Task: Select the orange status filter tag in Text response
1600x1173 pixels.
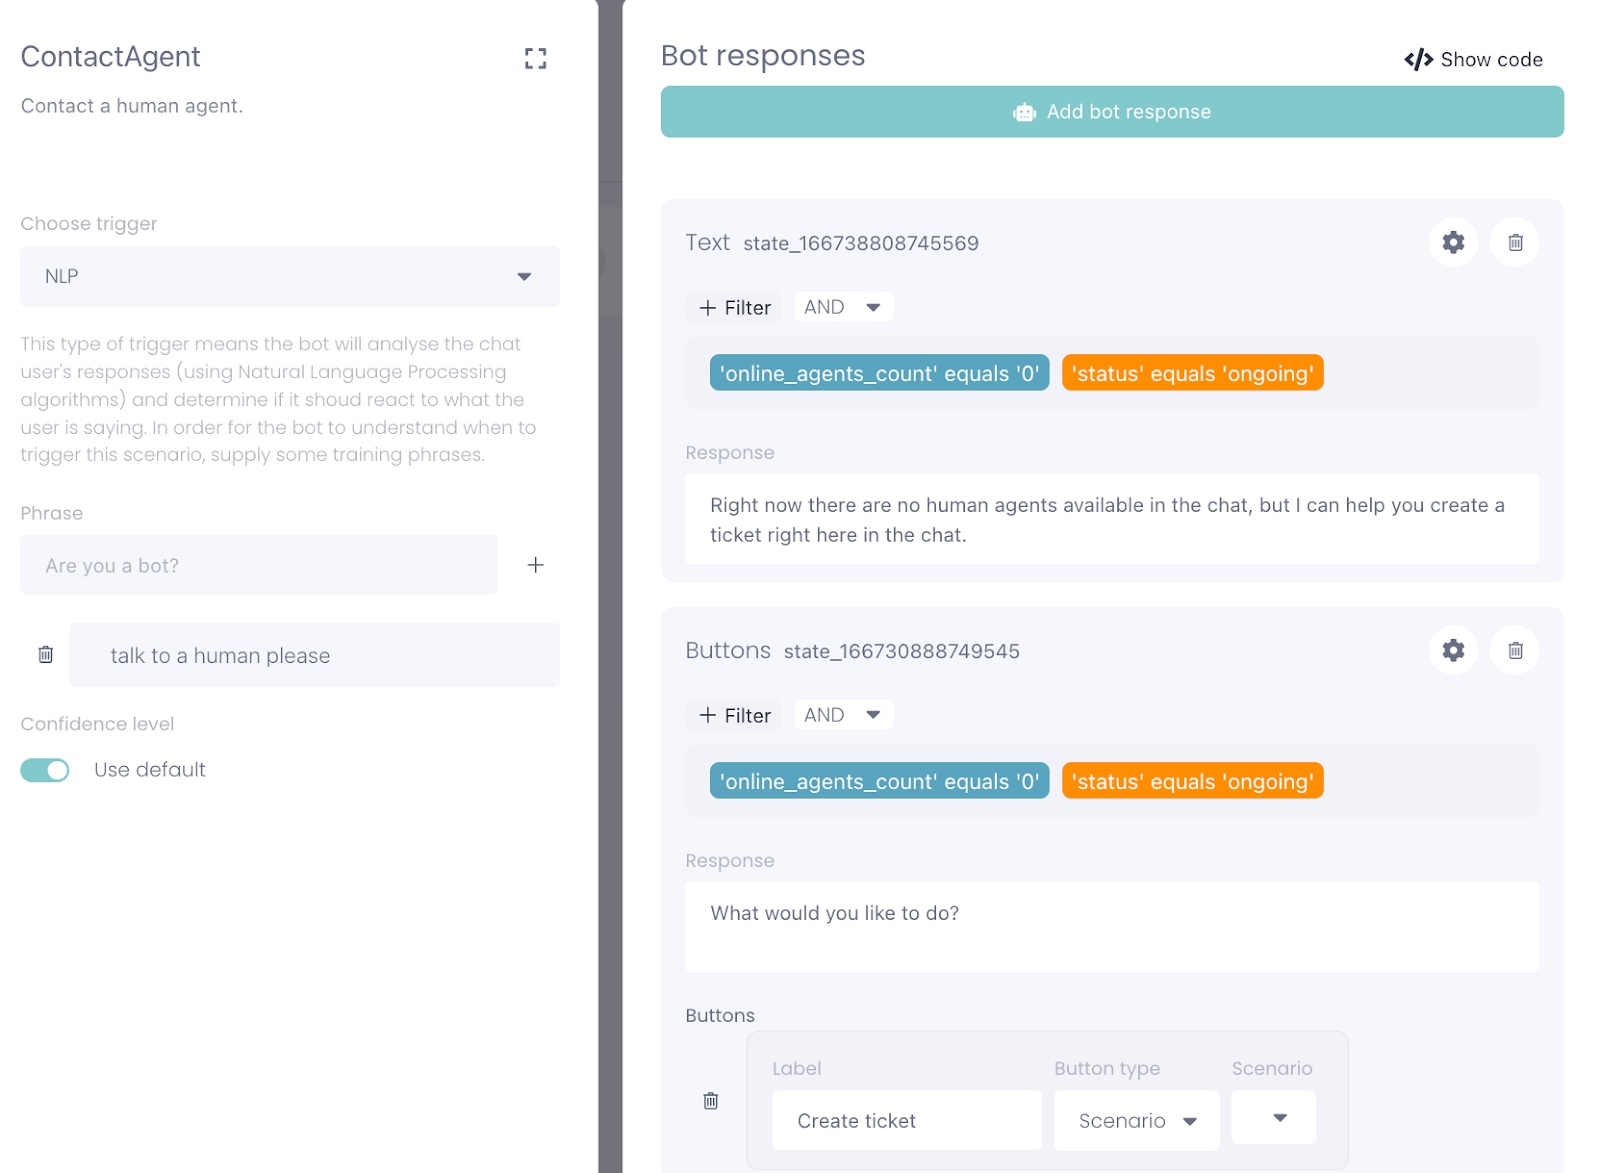Action: click(1191, 374)
